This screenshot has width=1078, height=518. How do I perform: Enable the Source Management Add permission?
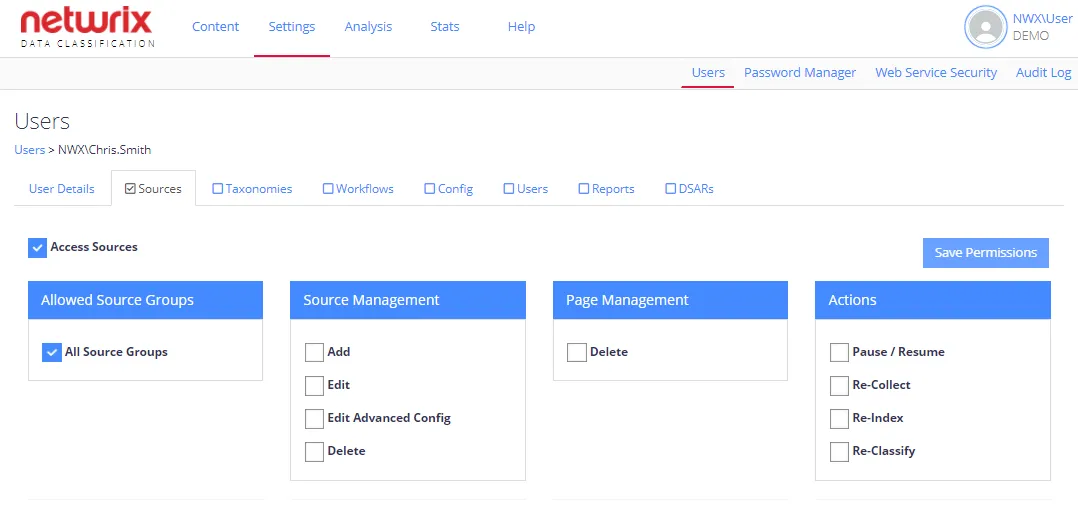(314, 352)
